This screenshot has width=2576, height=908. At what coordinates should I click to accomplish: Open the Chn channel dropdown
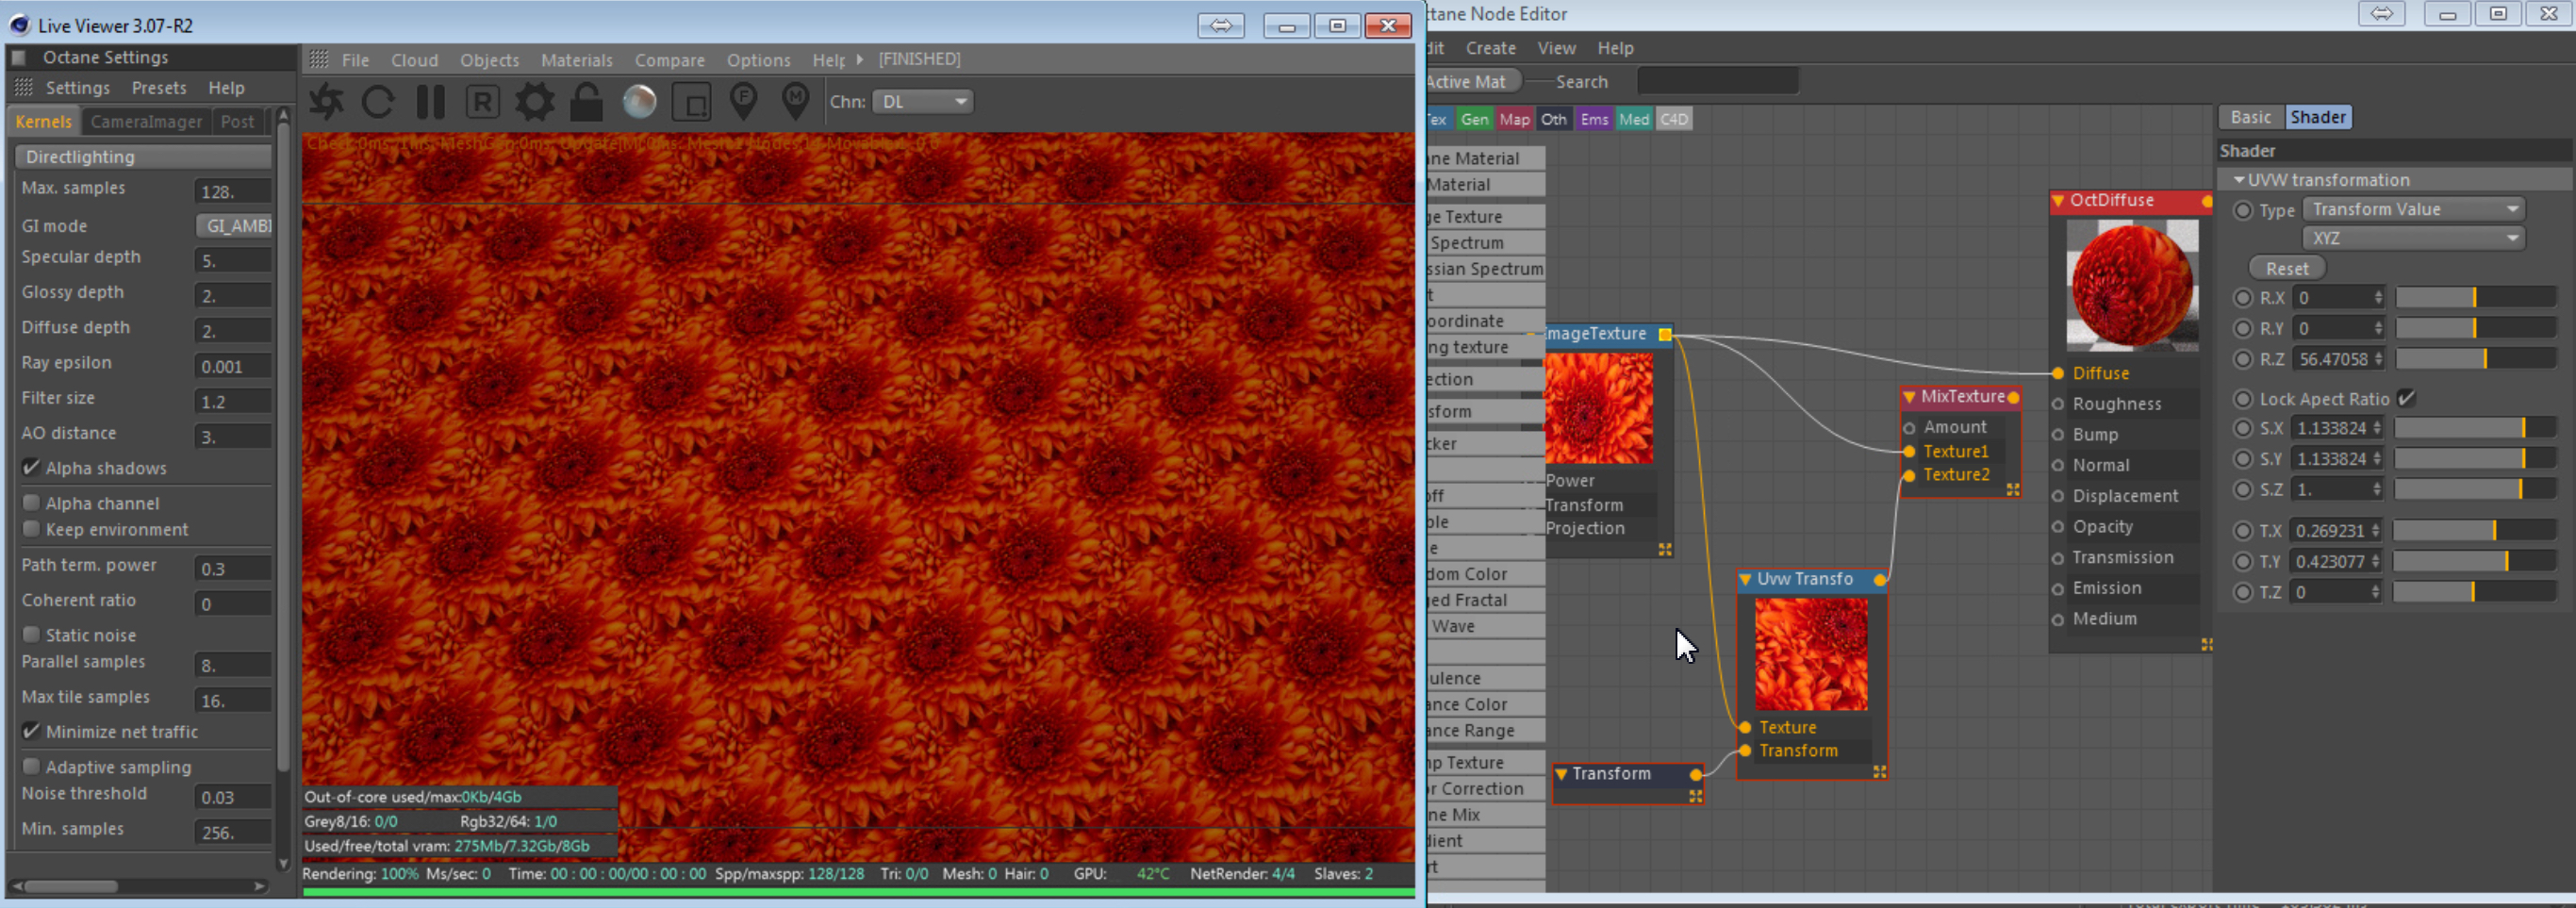tap(922, 102)
